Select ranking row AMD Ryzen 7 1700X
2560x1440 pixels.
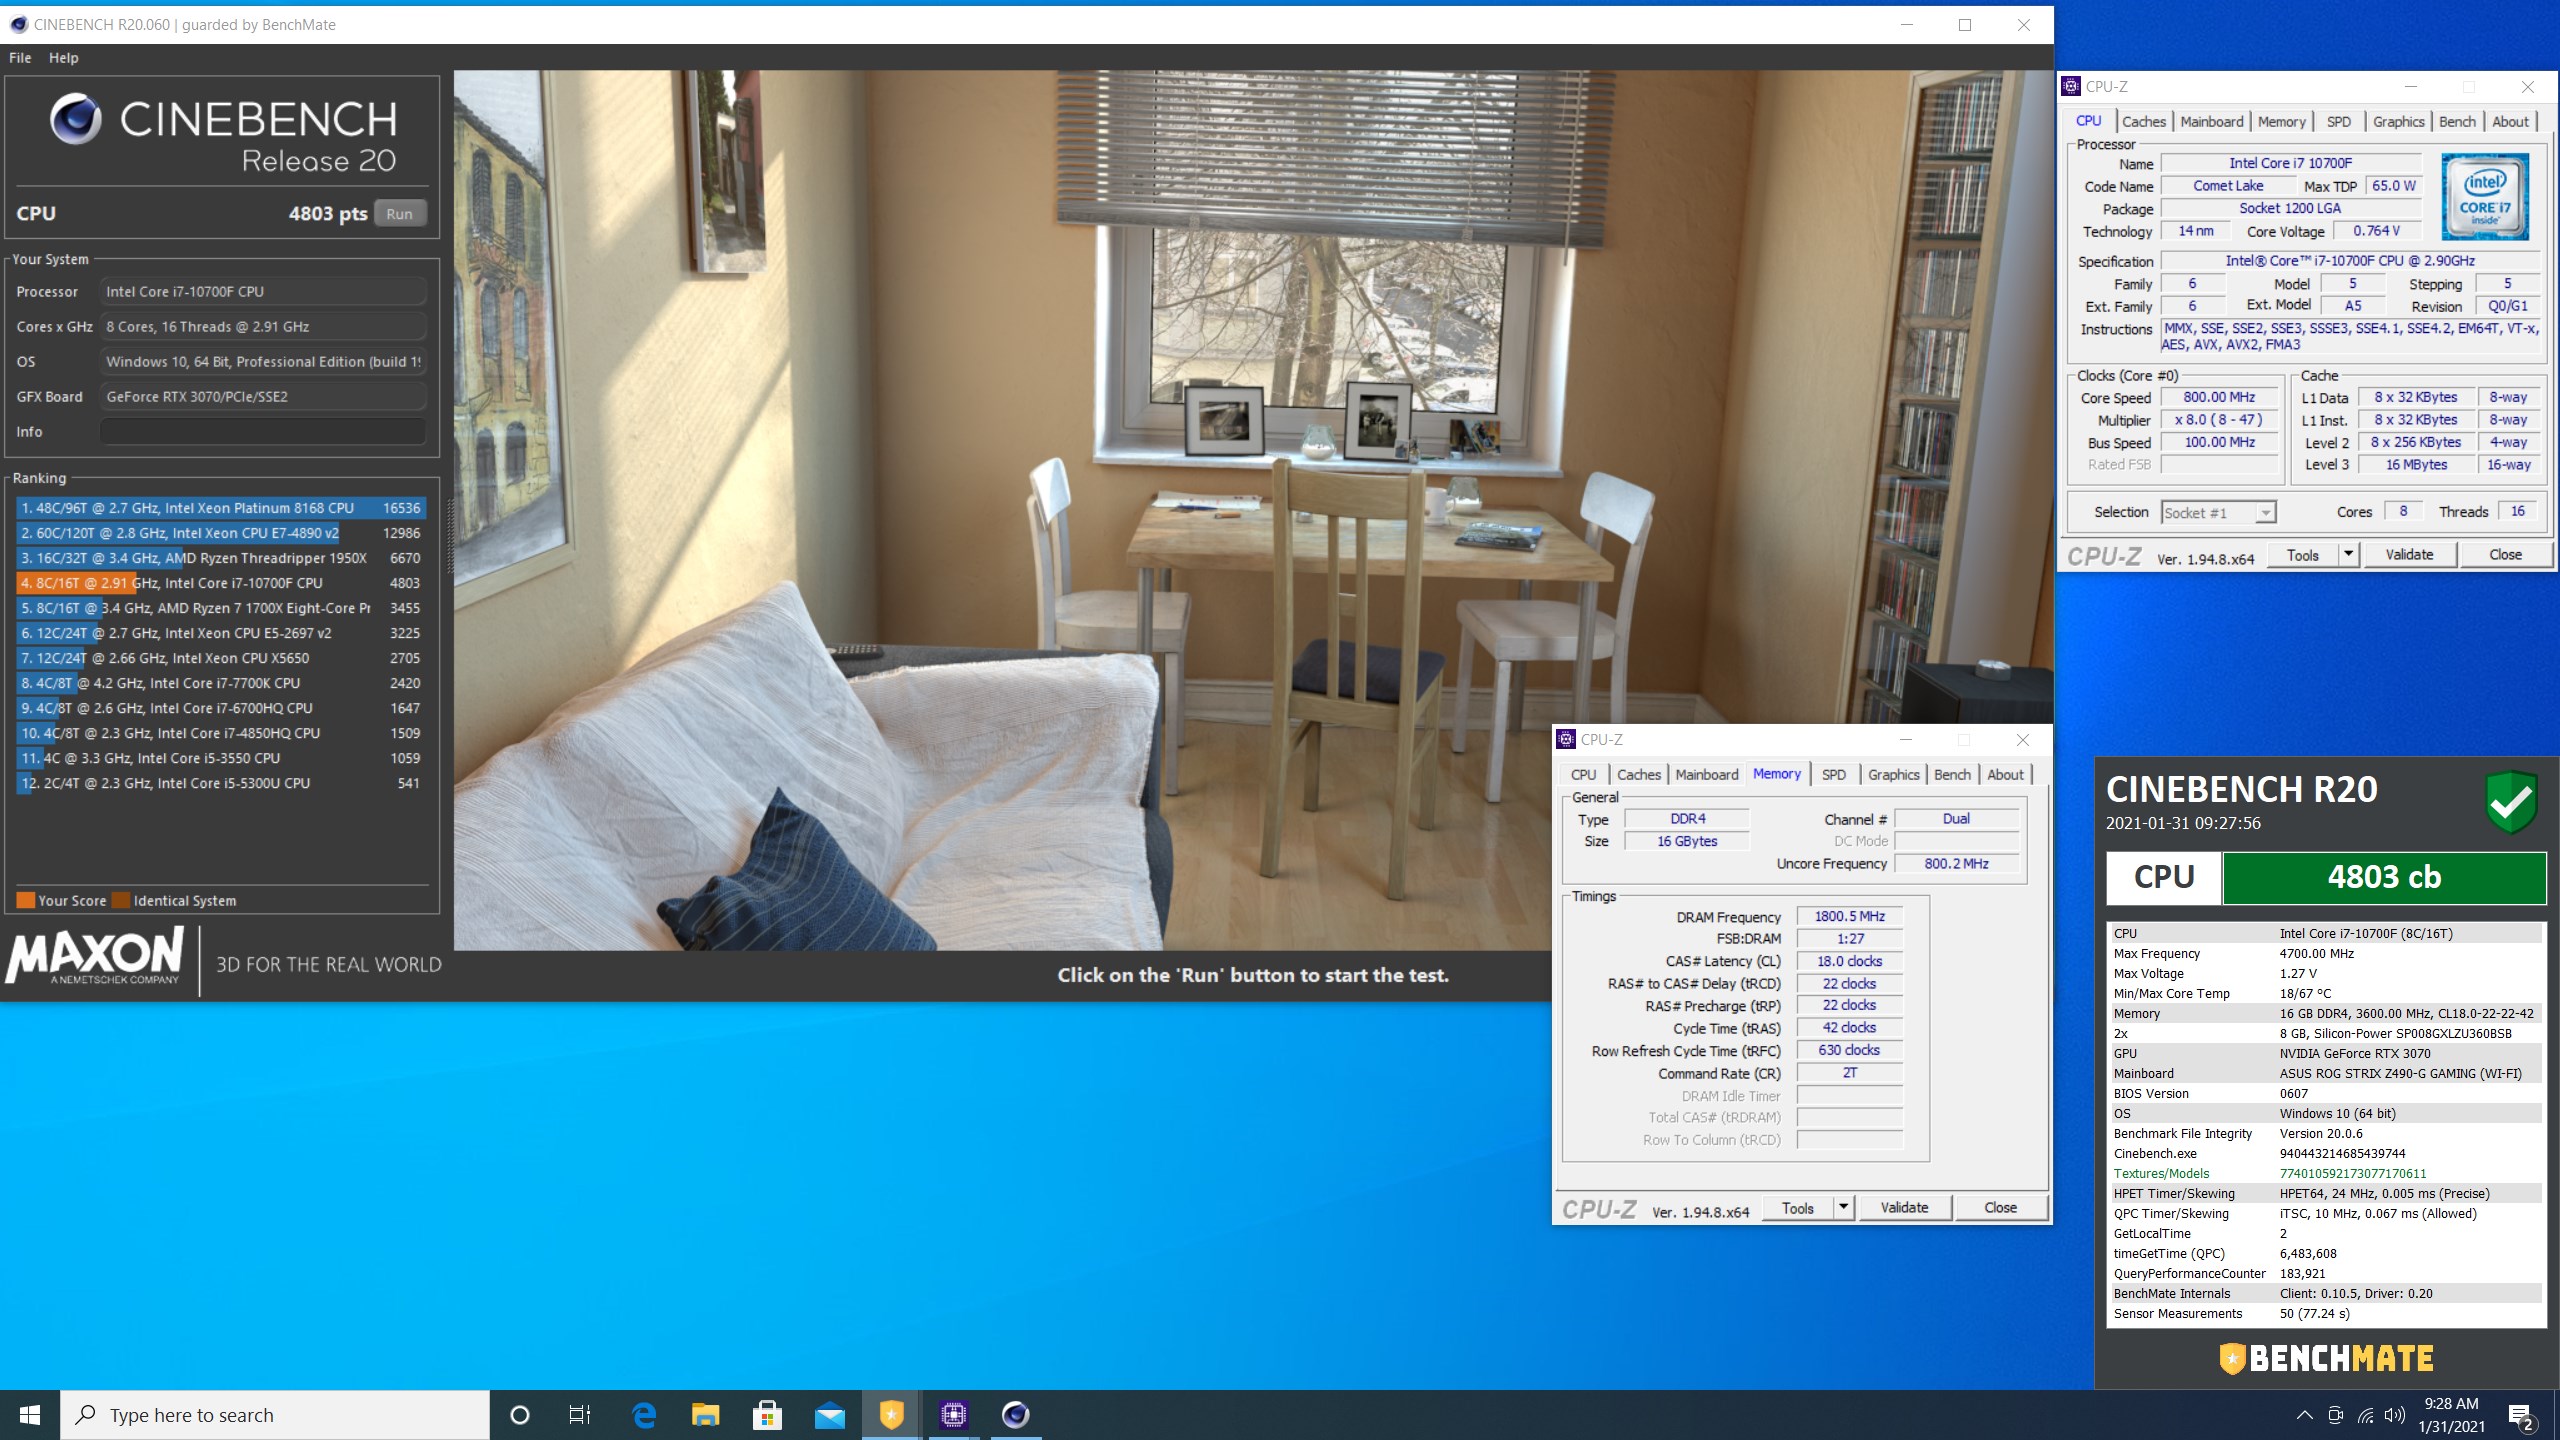pos(221,608)
